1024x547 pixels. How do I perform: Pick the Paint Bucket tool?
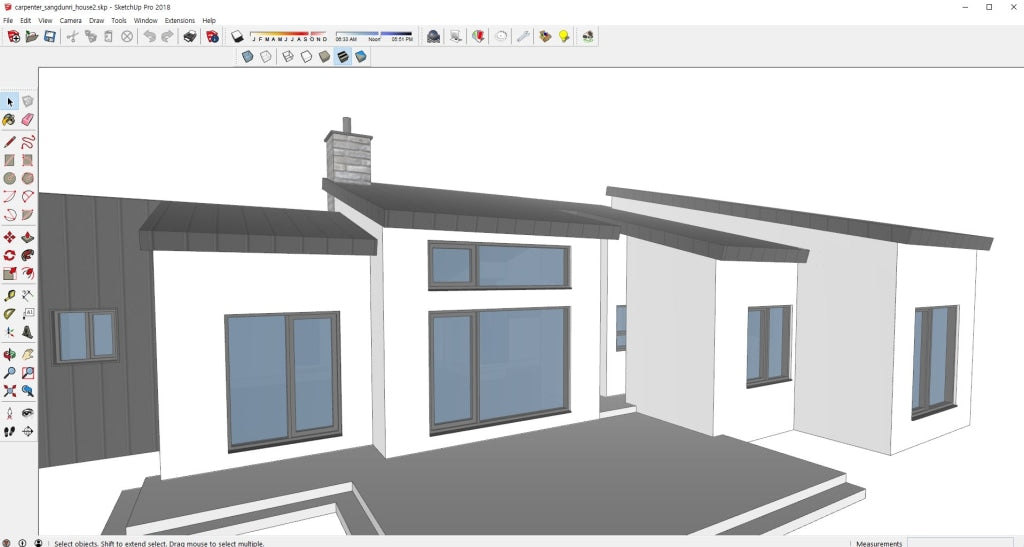point(9,120)
